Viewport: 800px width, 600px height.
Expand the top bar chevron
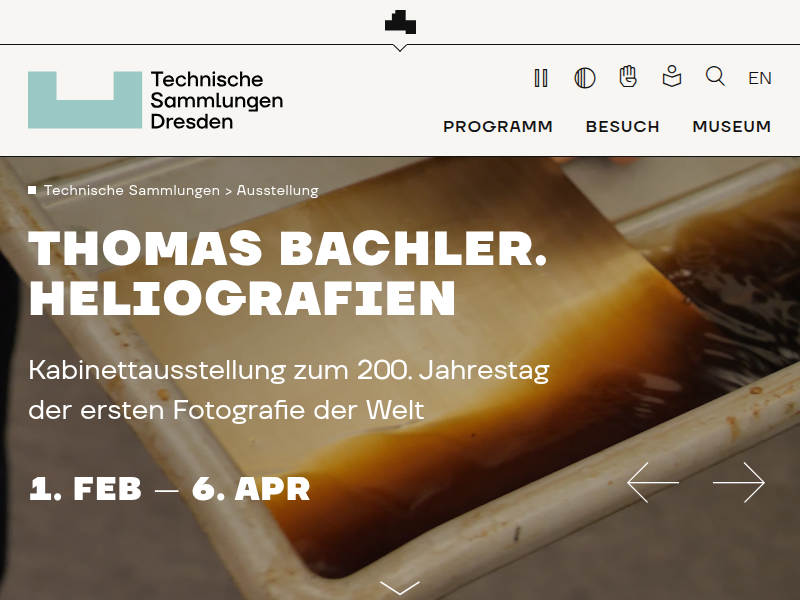click(400, 48)
